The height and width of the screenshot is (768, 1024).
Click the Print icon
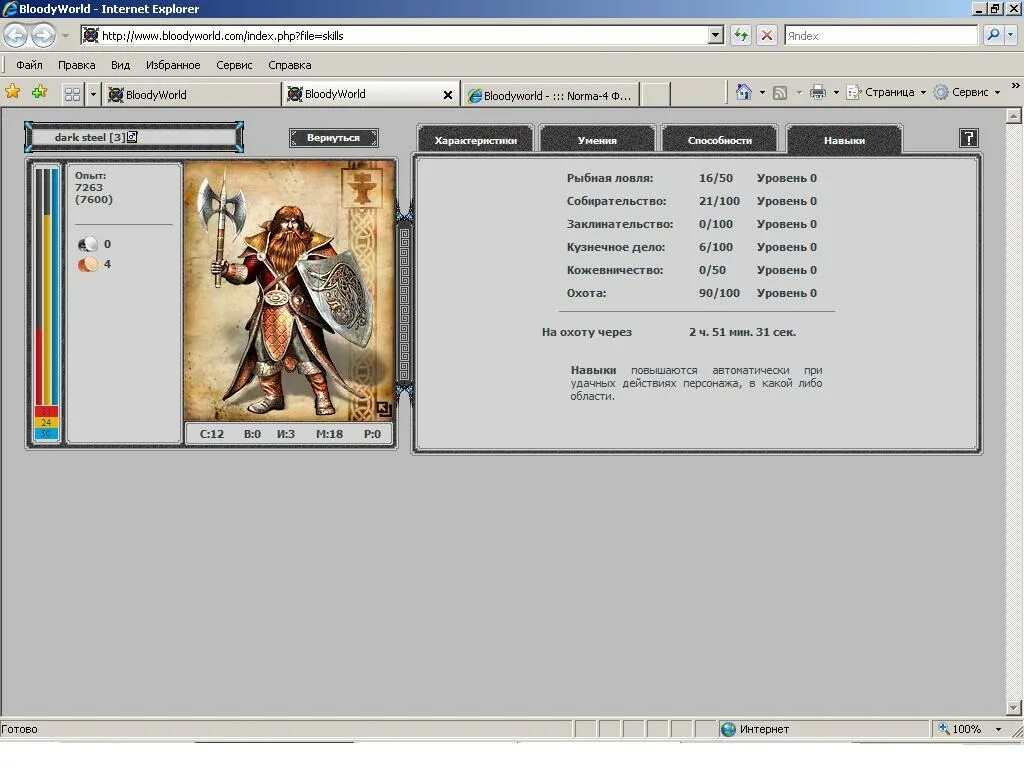point(818,92)
